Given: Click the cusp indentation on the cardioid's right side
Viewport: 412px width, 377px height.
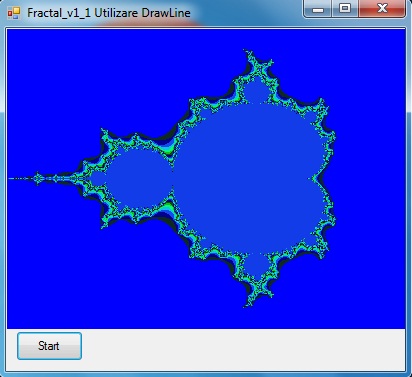Looking at the screenshot, I should coord(315,179).
